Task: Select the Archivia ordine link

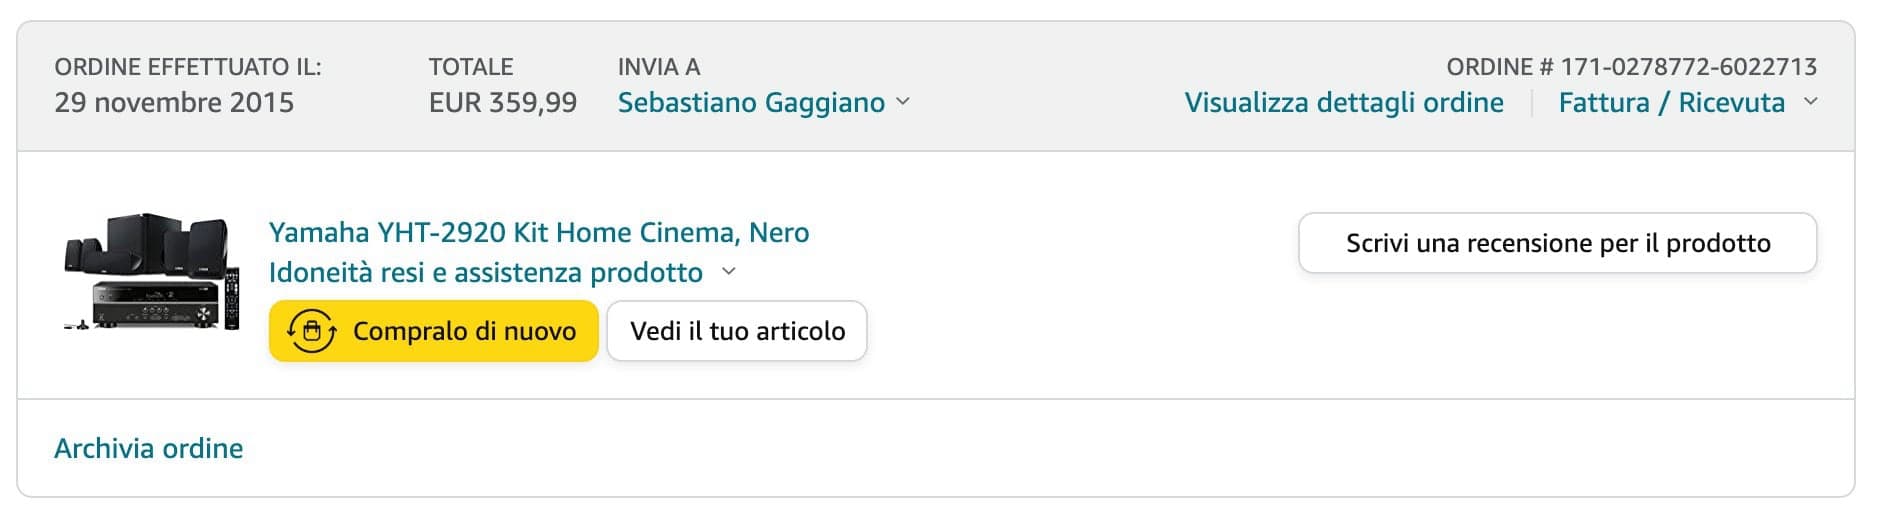Action: pos(149,448)
